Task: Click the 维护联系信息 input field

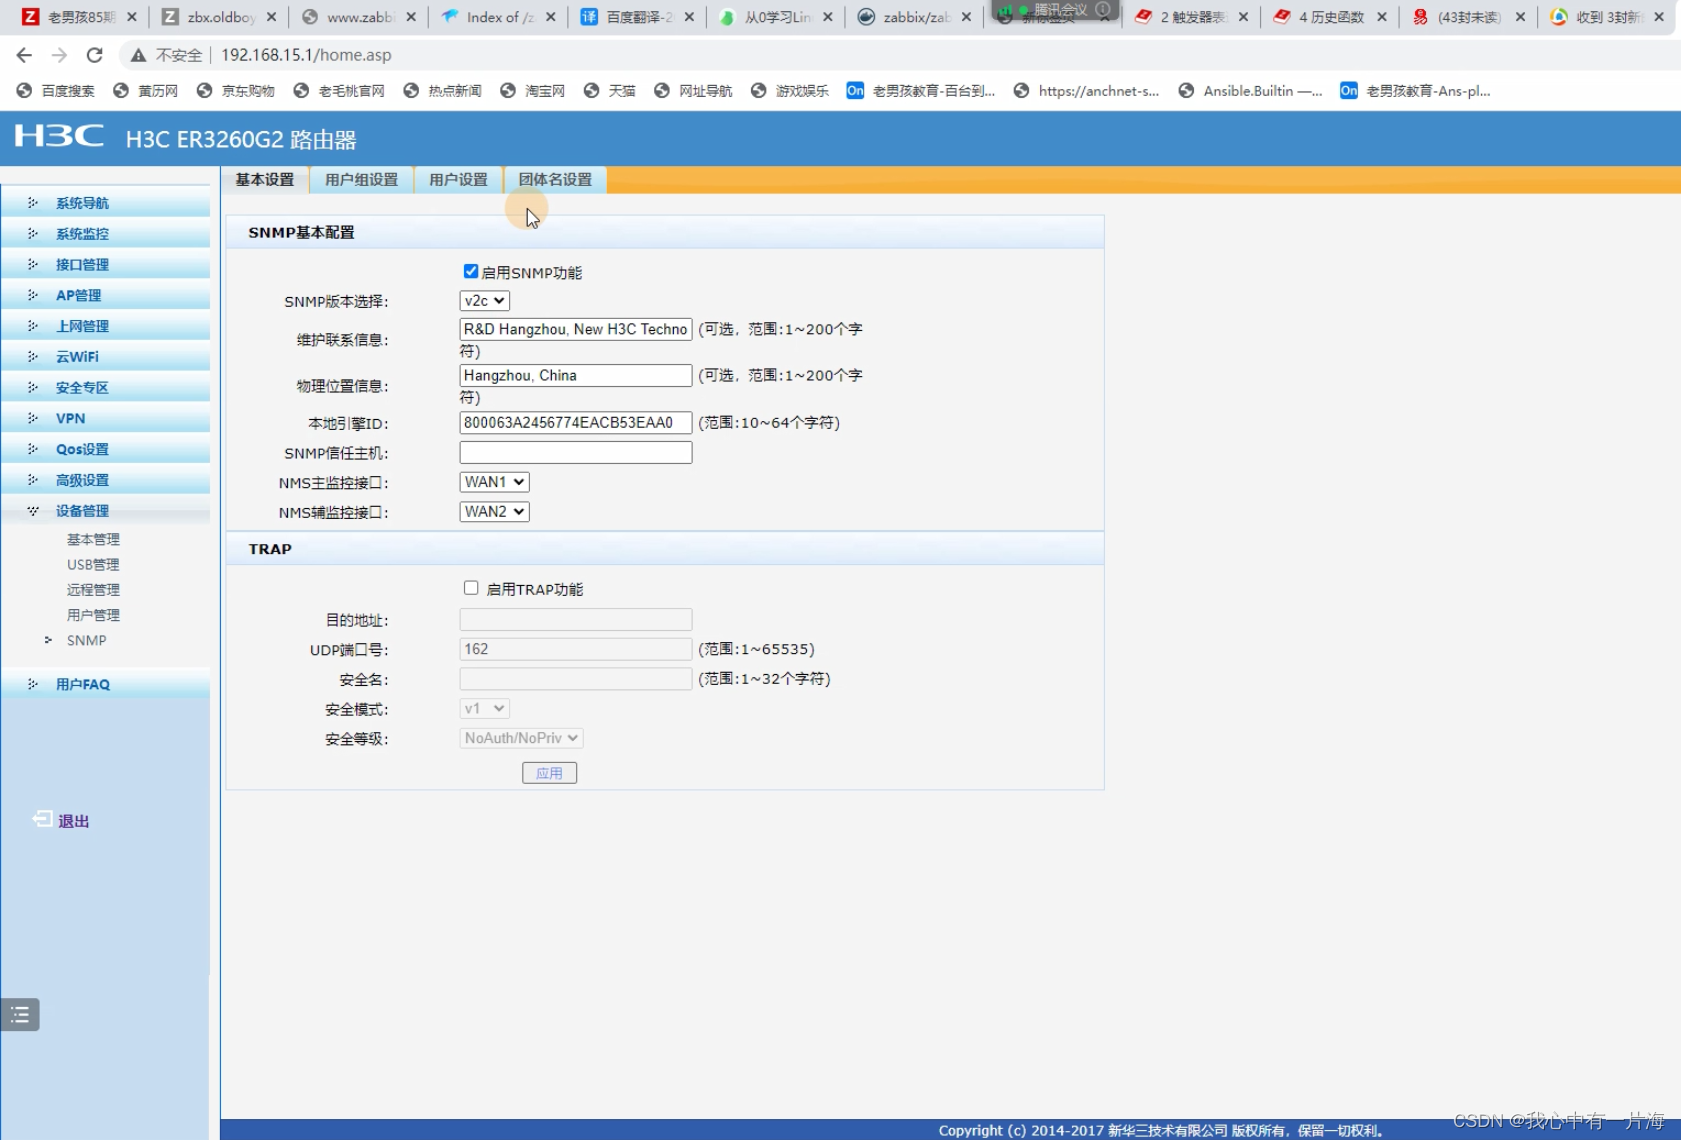Action: pyautogui.click(x=576, y=329)
